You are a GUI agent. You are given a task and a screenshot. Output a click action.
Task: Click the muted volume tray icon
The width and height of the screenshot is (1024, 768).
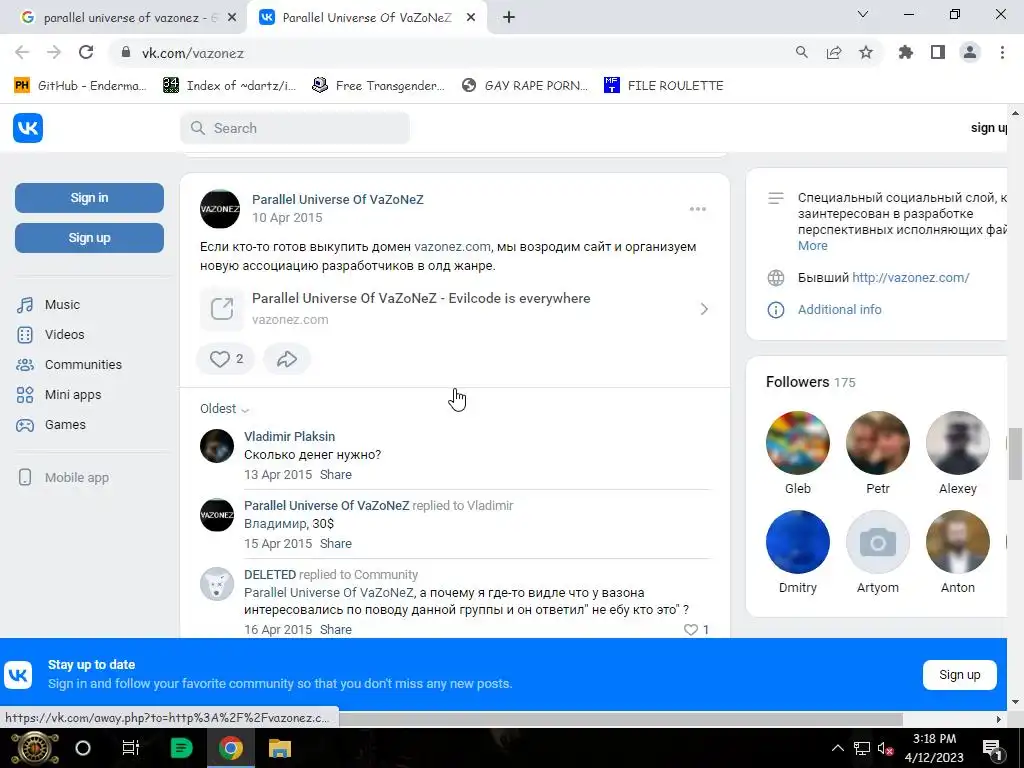coord(886,748)
